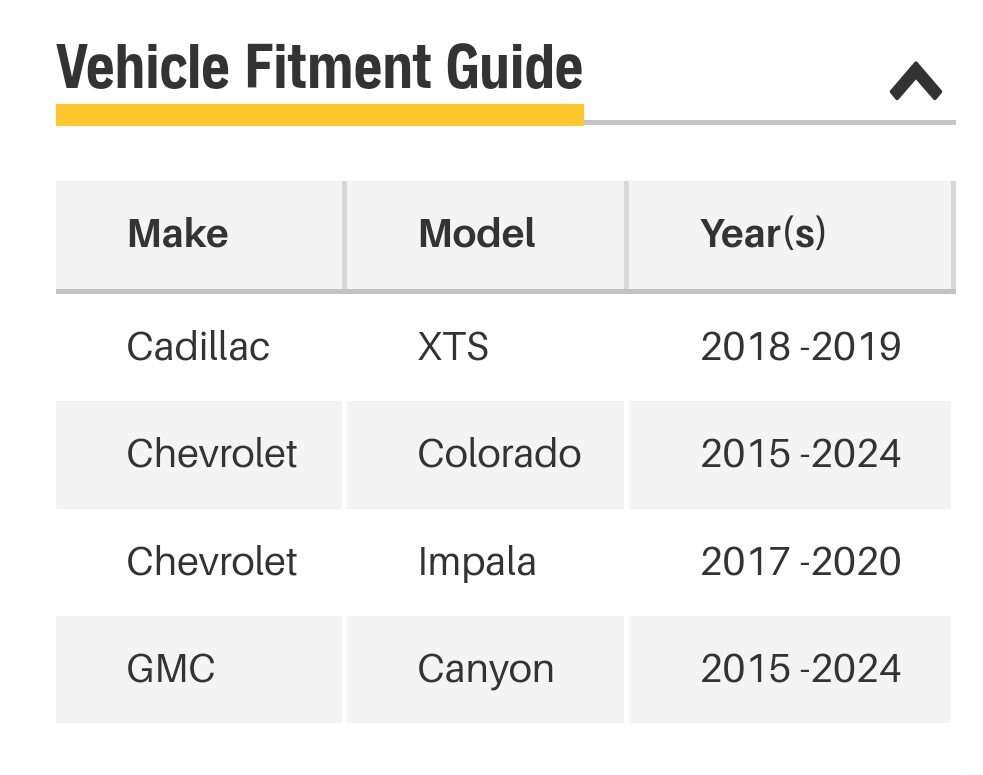
Task: Click the 2018-2019 year range
Action: [x=800, y=347]
